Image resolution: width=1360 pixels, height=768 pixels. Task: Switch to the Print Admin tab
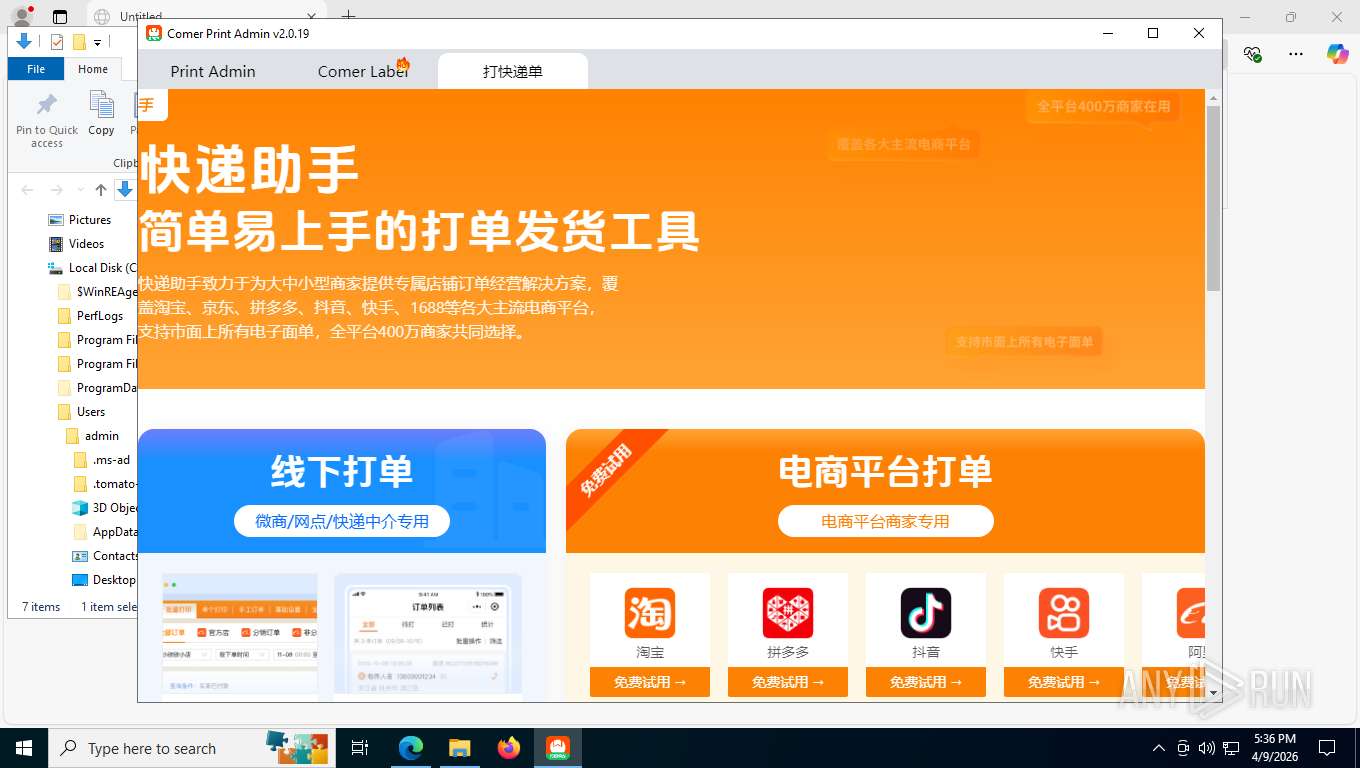[213, 71]
